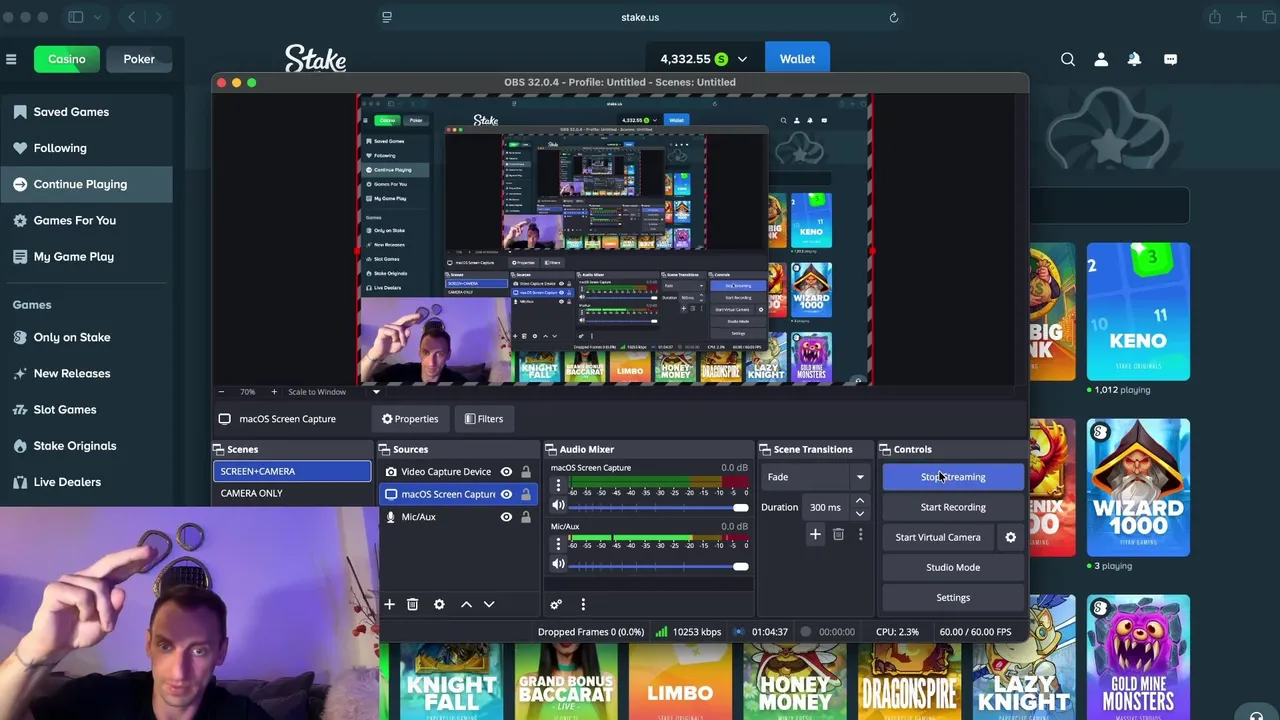This screenshot has width=1280, height=720.
Task: Delete the selected source using the trash icon
Action: pos(412,604)
